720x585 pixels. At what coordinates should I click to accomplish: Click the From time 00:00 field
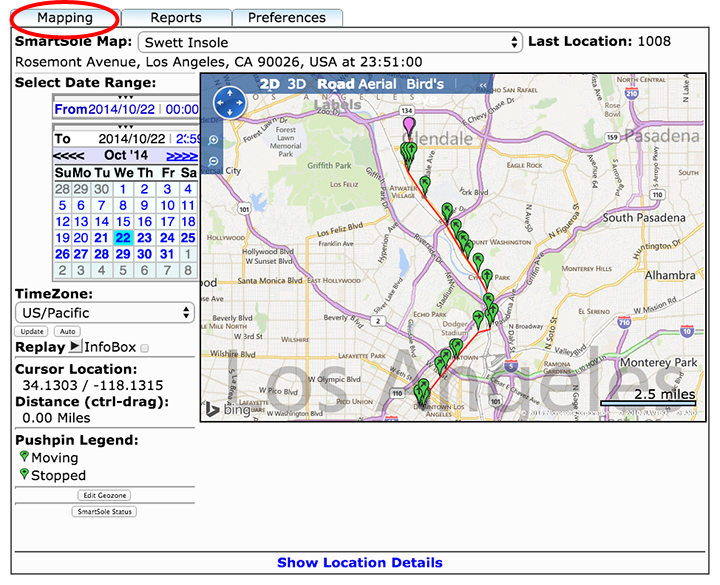coord(182,109)
